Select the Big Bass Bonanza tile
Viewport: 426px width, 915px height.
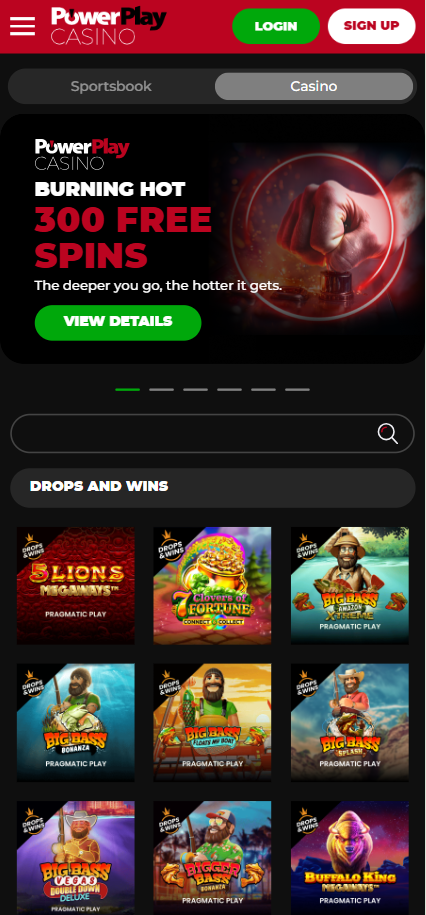[76, 722]
